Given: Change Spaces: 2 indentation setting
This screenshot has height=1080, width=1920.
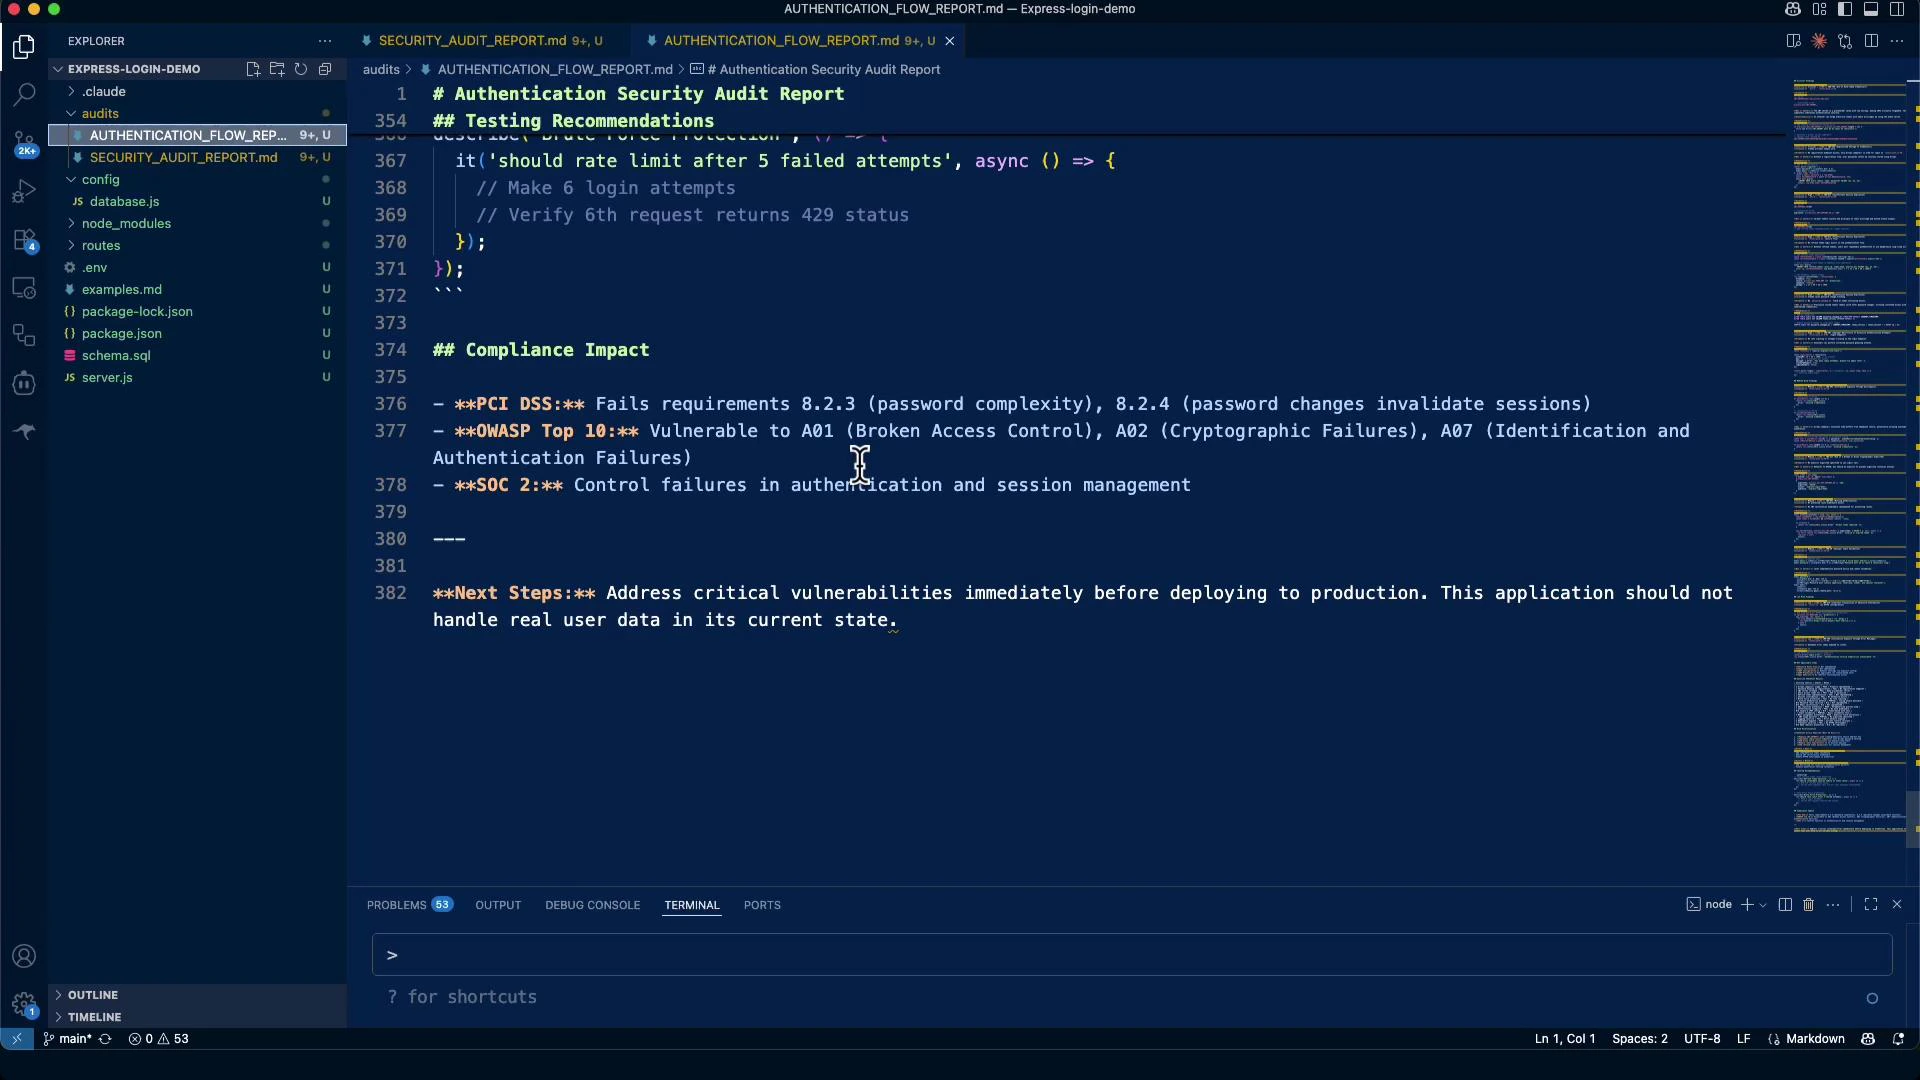Looking at the screenshot, I should [1640, 1039].
